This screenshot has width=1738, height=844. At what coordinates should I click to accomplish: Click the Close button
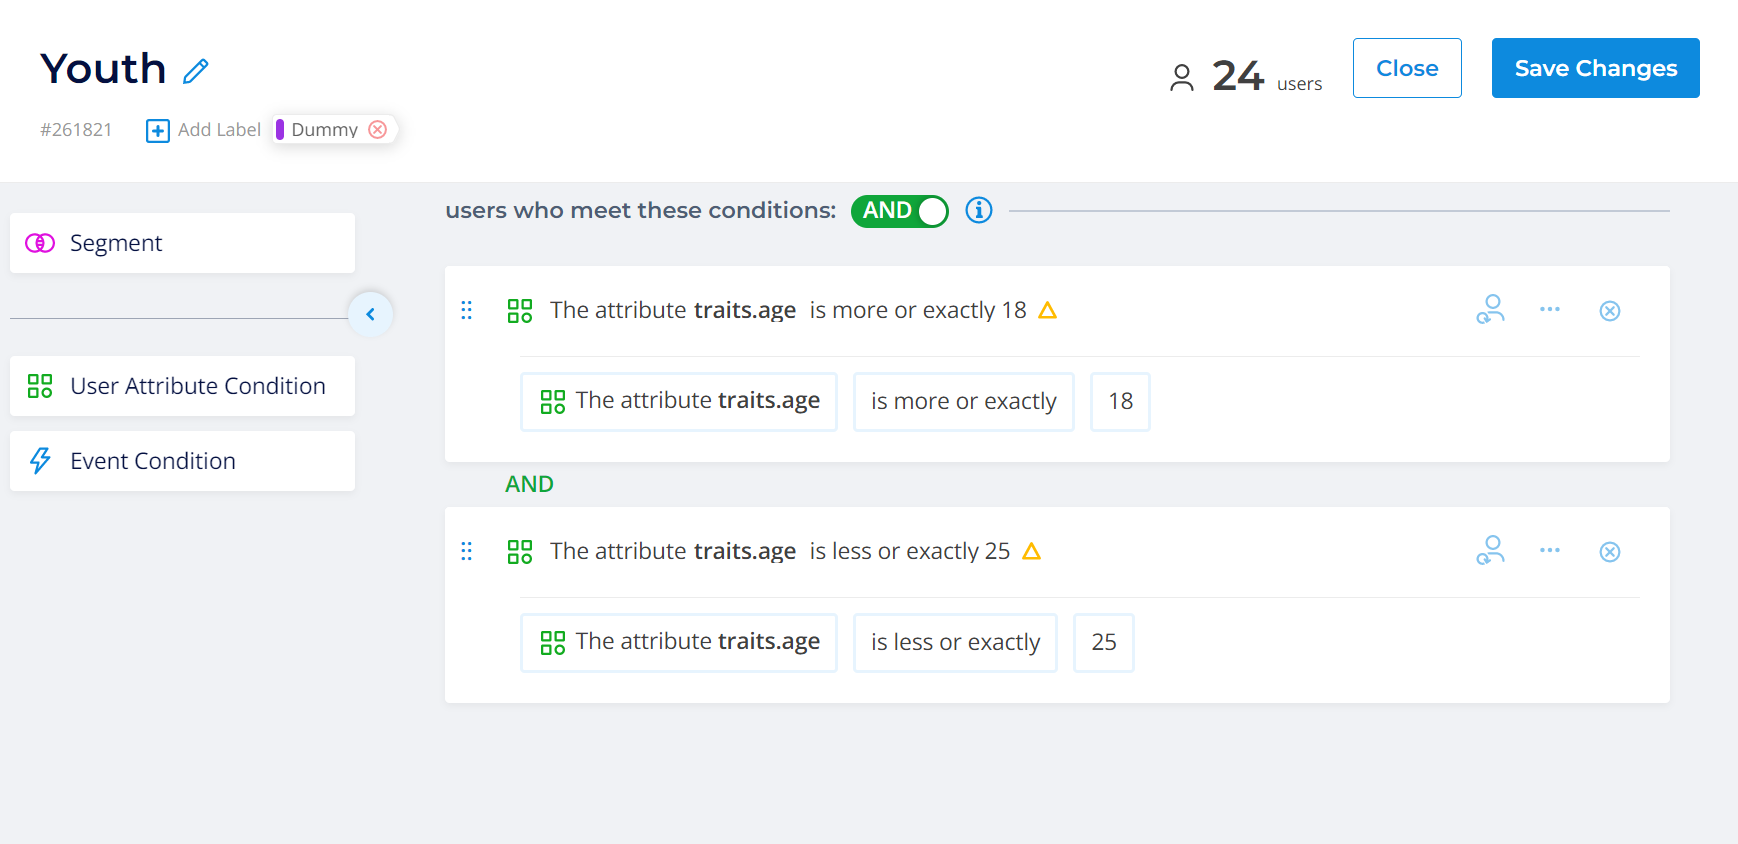tap(1407, 68)
